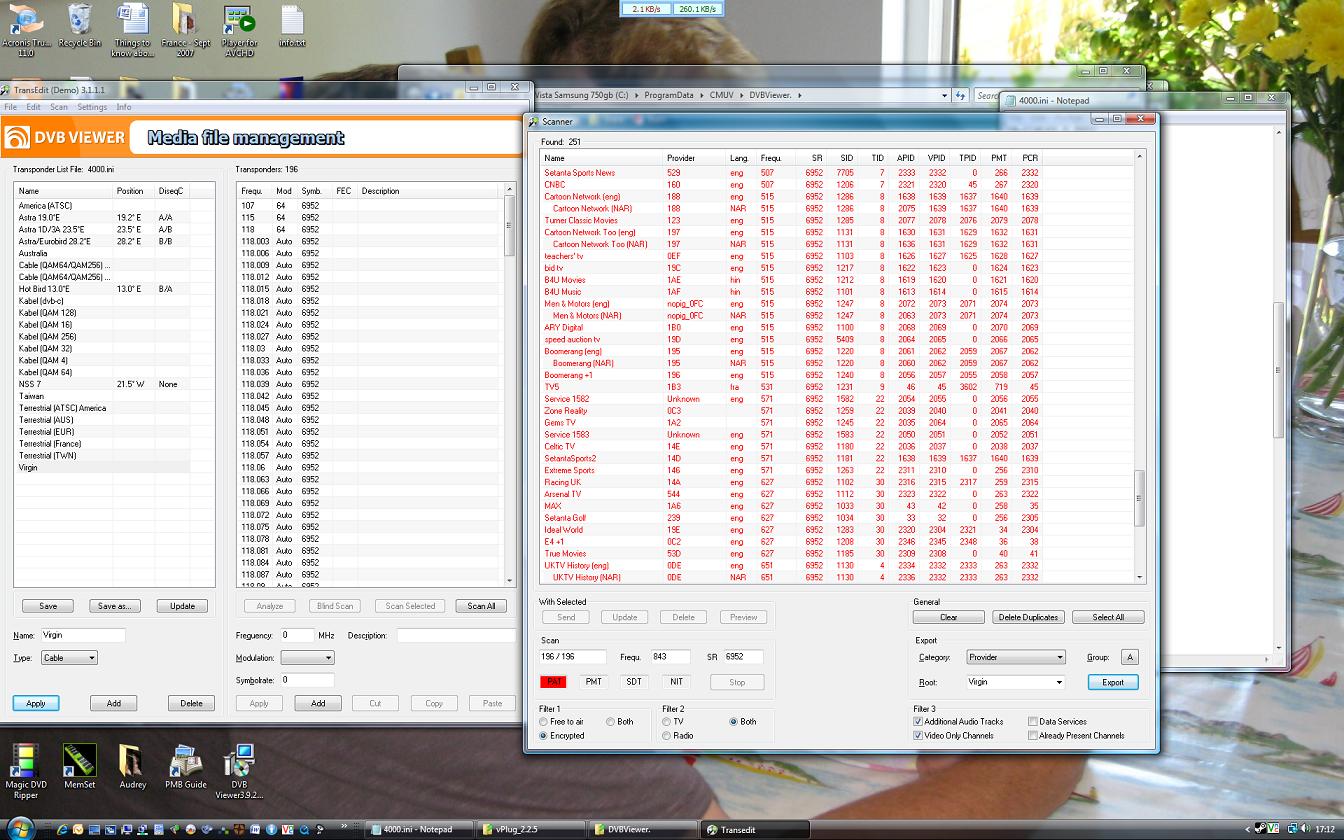Select the 'Arsenal TV' channel row
Image resolution: width=1344 pixels, height=840 pixels.
pyautogui.click(x=836, y=494)
